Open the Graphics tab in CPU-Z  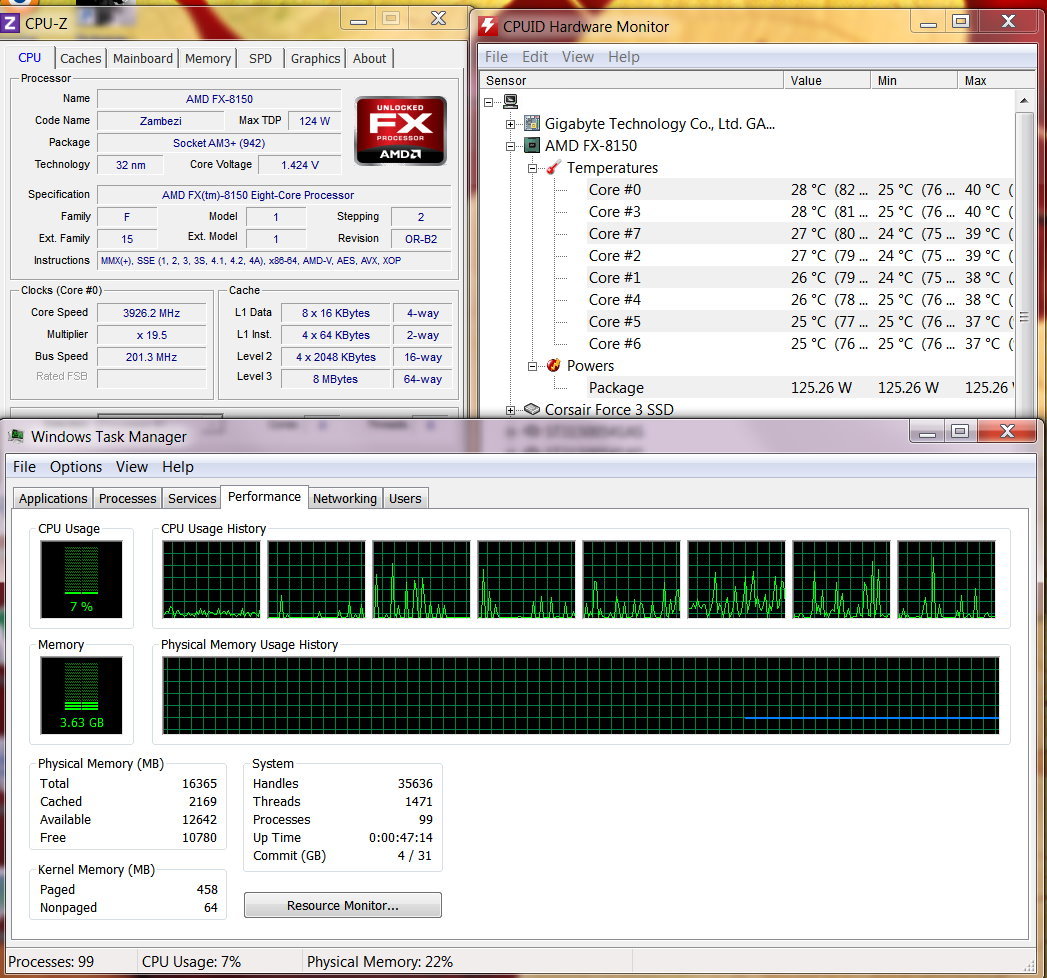[x=315, y=59]
